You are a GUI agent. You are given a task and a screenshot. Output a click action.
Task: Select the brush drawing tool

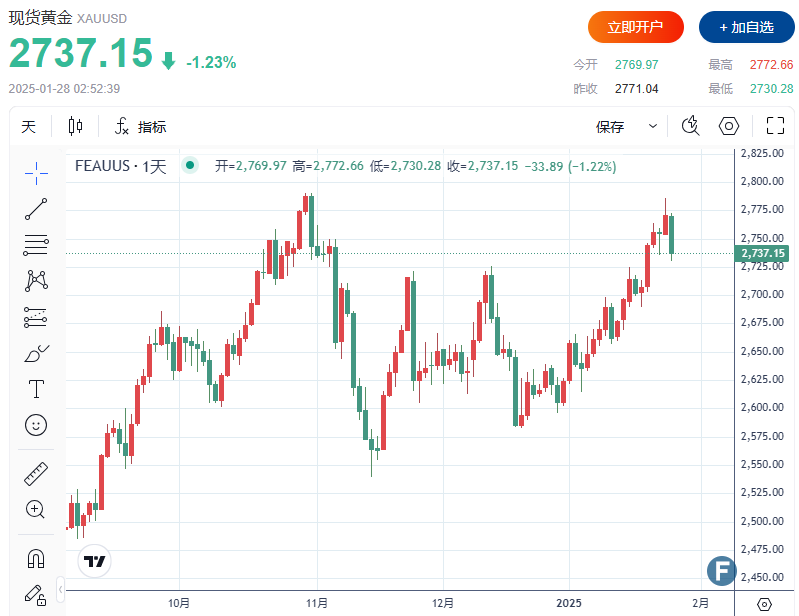click(x=36, y=353)
